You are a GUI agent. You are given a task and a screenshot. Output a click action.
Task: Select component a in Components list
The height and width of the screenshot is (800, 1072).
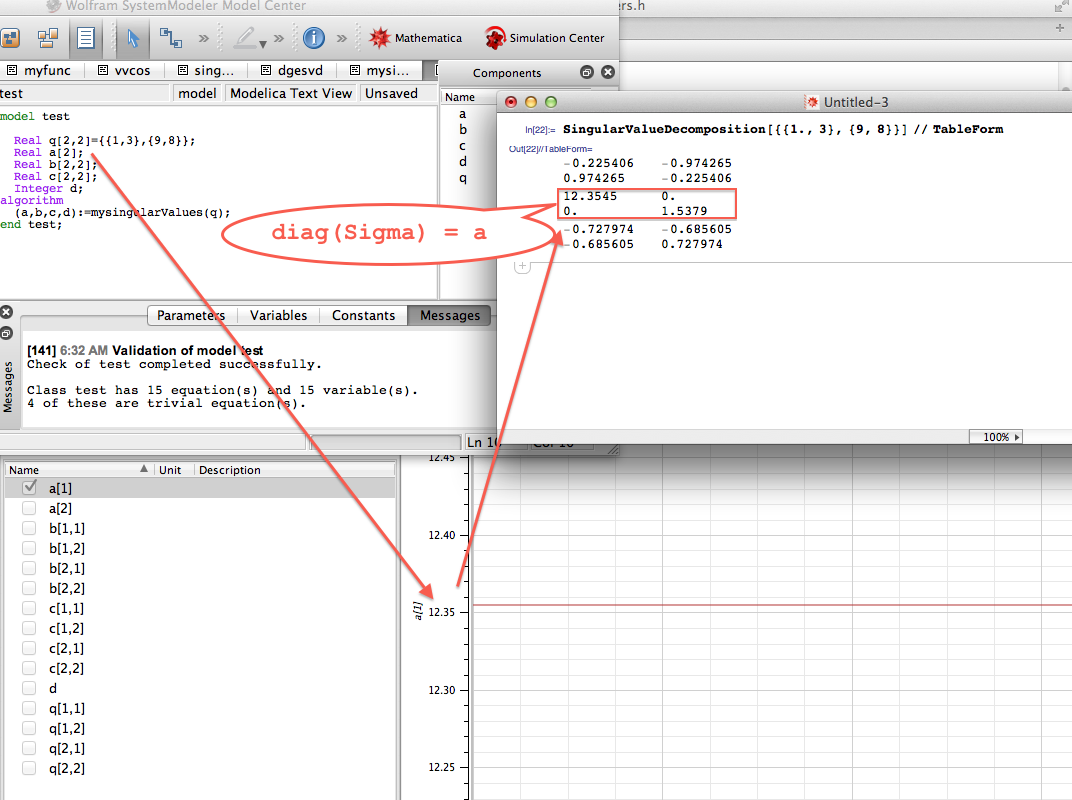point(463,114)
